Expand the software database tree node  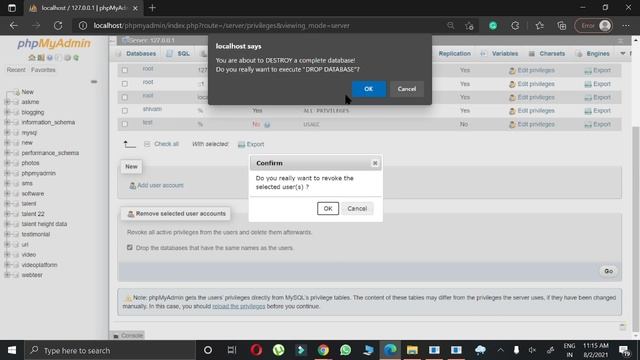coord(7,193)
